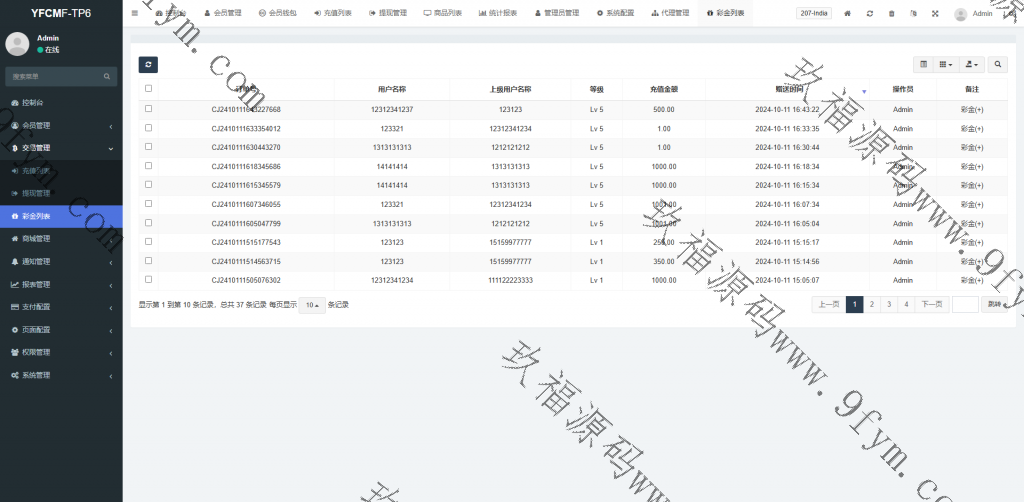The height and width of the screenshot is (502, 1024).
Task: Go to page 2 of results
Action: coord(872,304)
